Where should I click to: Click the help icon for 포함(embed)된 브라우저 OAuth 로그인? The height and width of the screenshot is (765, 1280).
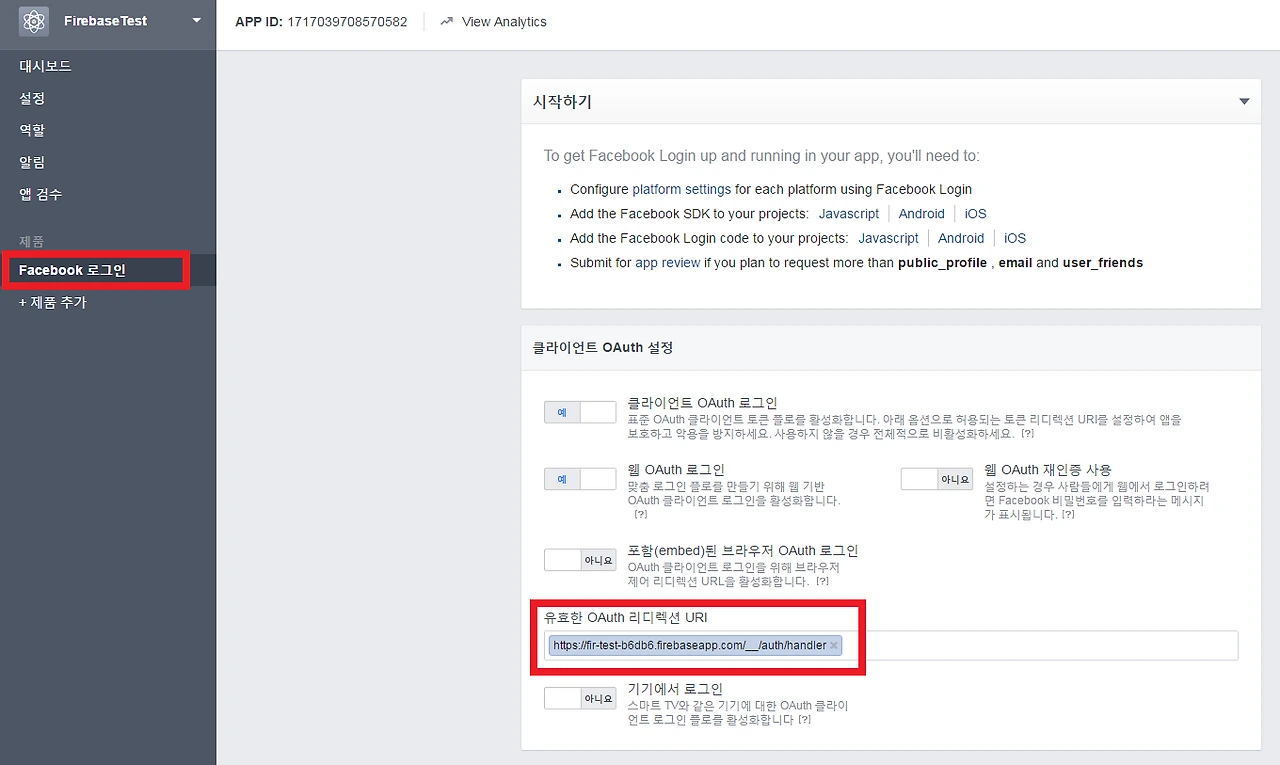pos(822,581)
